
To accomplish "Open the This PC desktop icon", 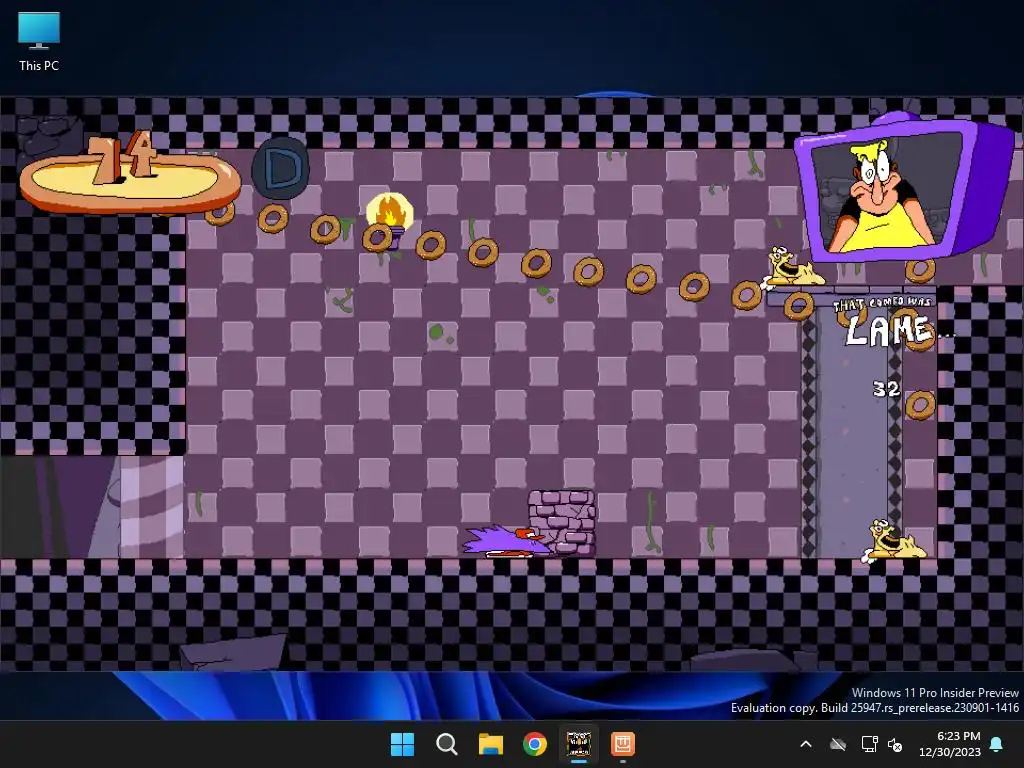I will [39, 41].
